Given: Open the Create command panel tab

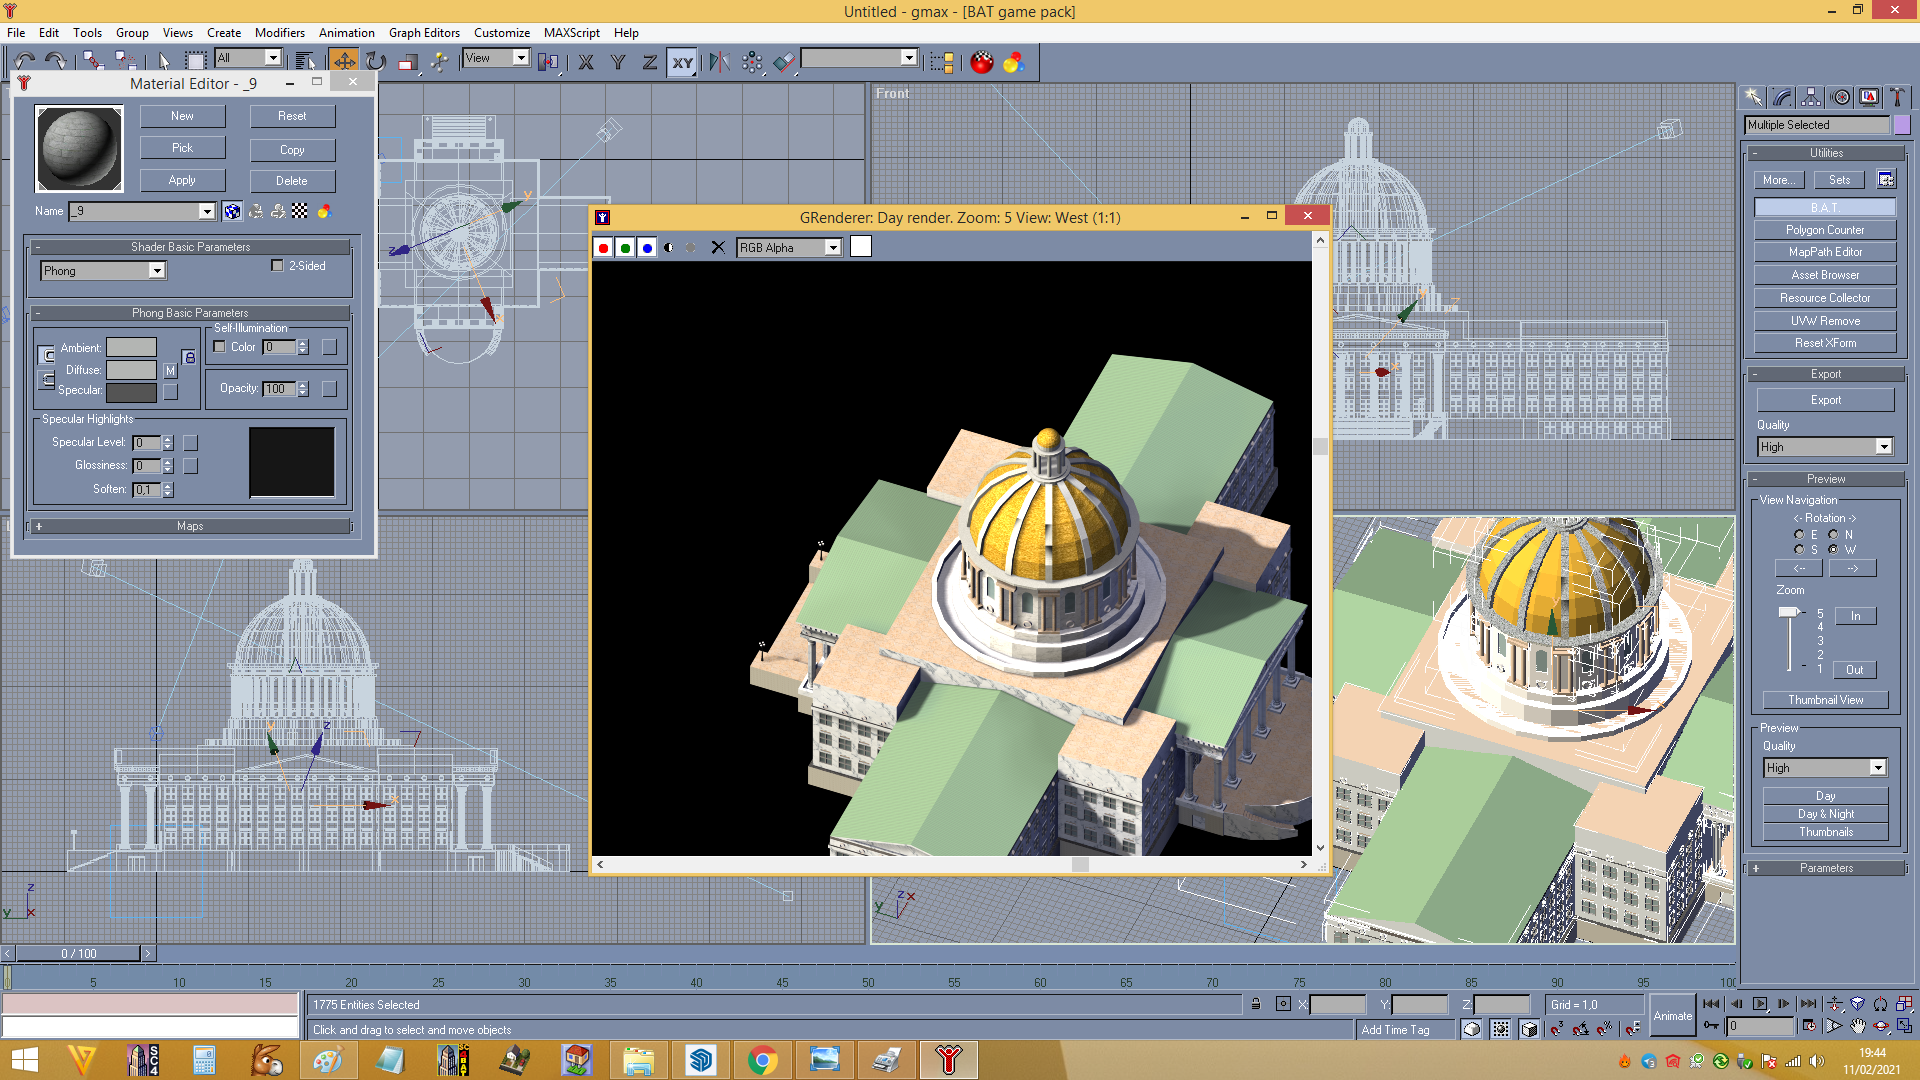Looking at the screenshot, I should coord(1753,97).
